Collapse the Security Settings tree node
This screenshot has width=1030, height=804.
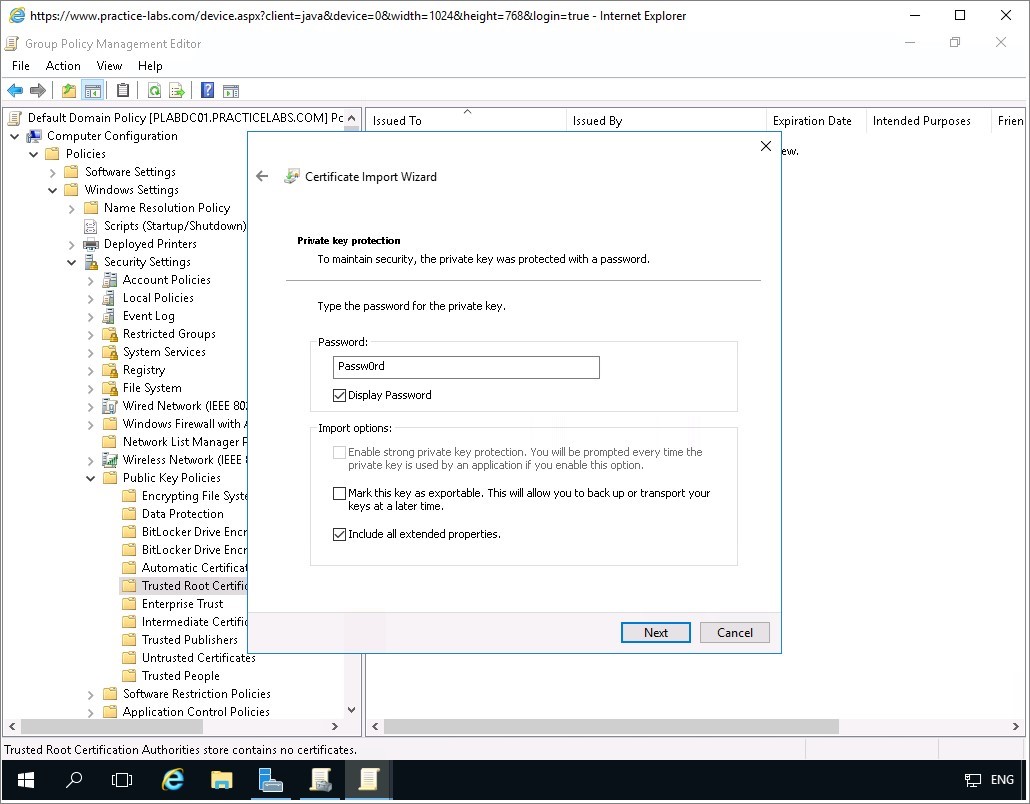tap(72, 262)
